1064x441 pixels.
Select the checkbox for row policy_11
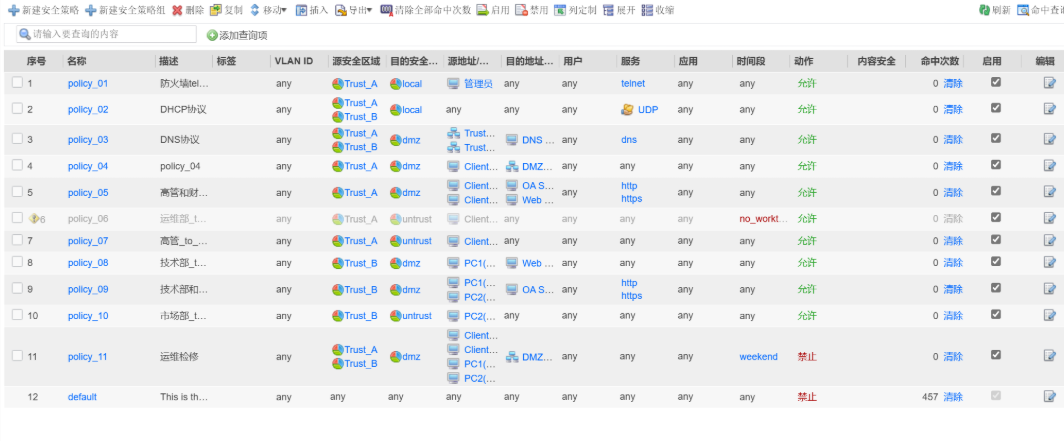[x=17, y=356]
